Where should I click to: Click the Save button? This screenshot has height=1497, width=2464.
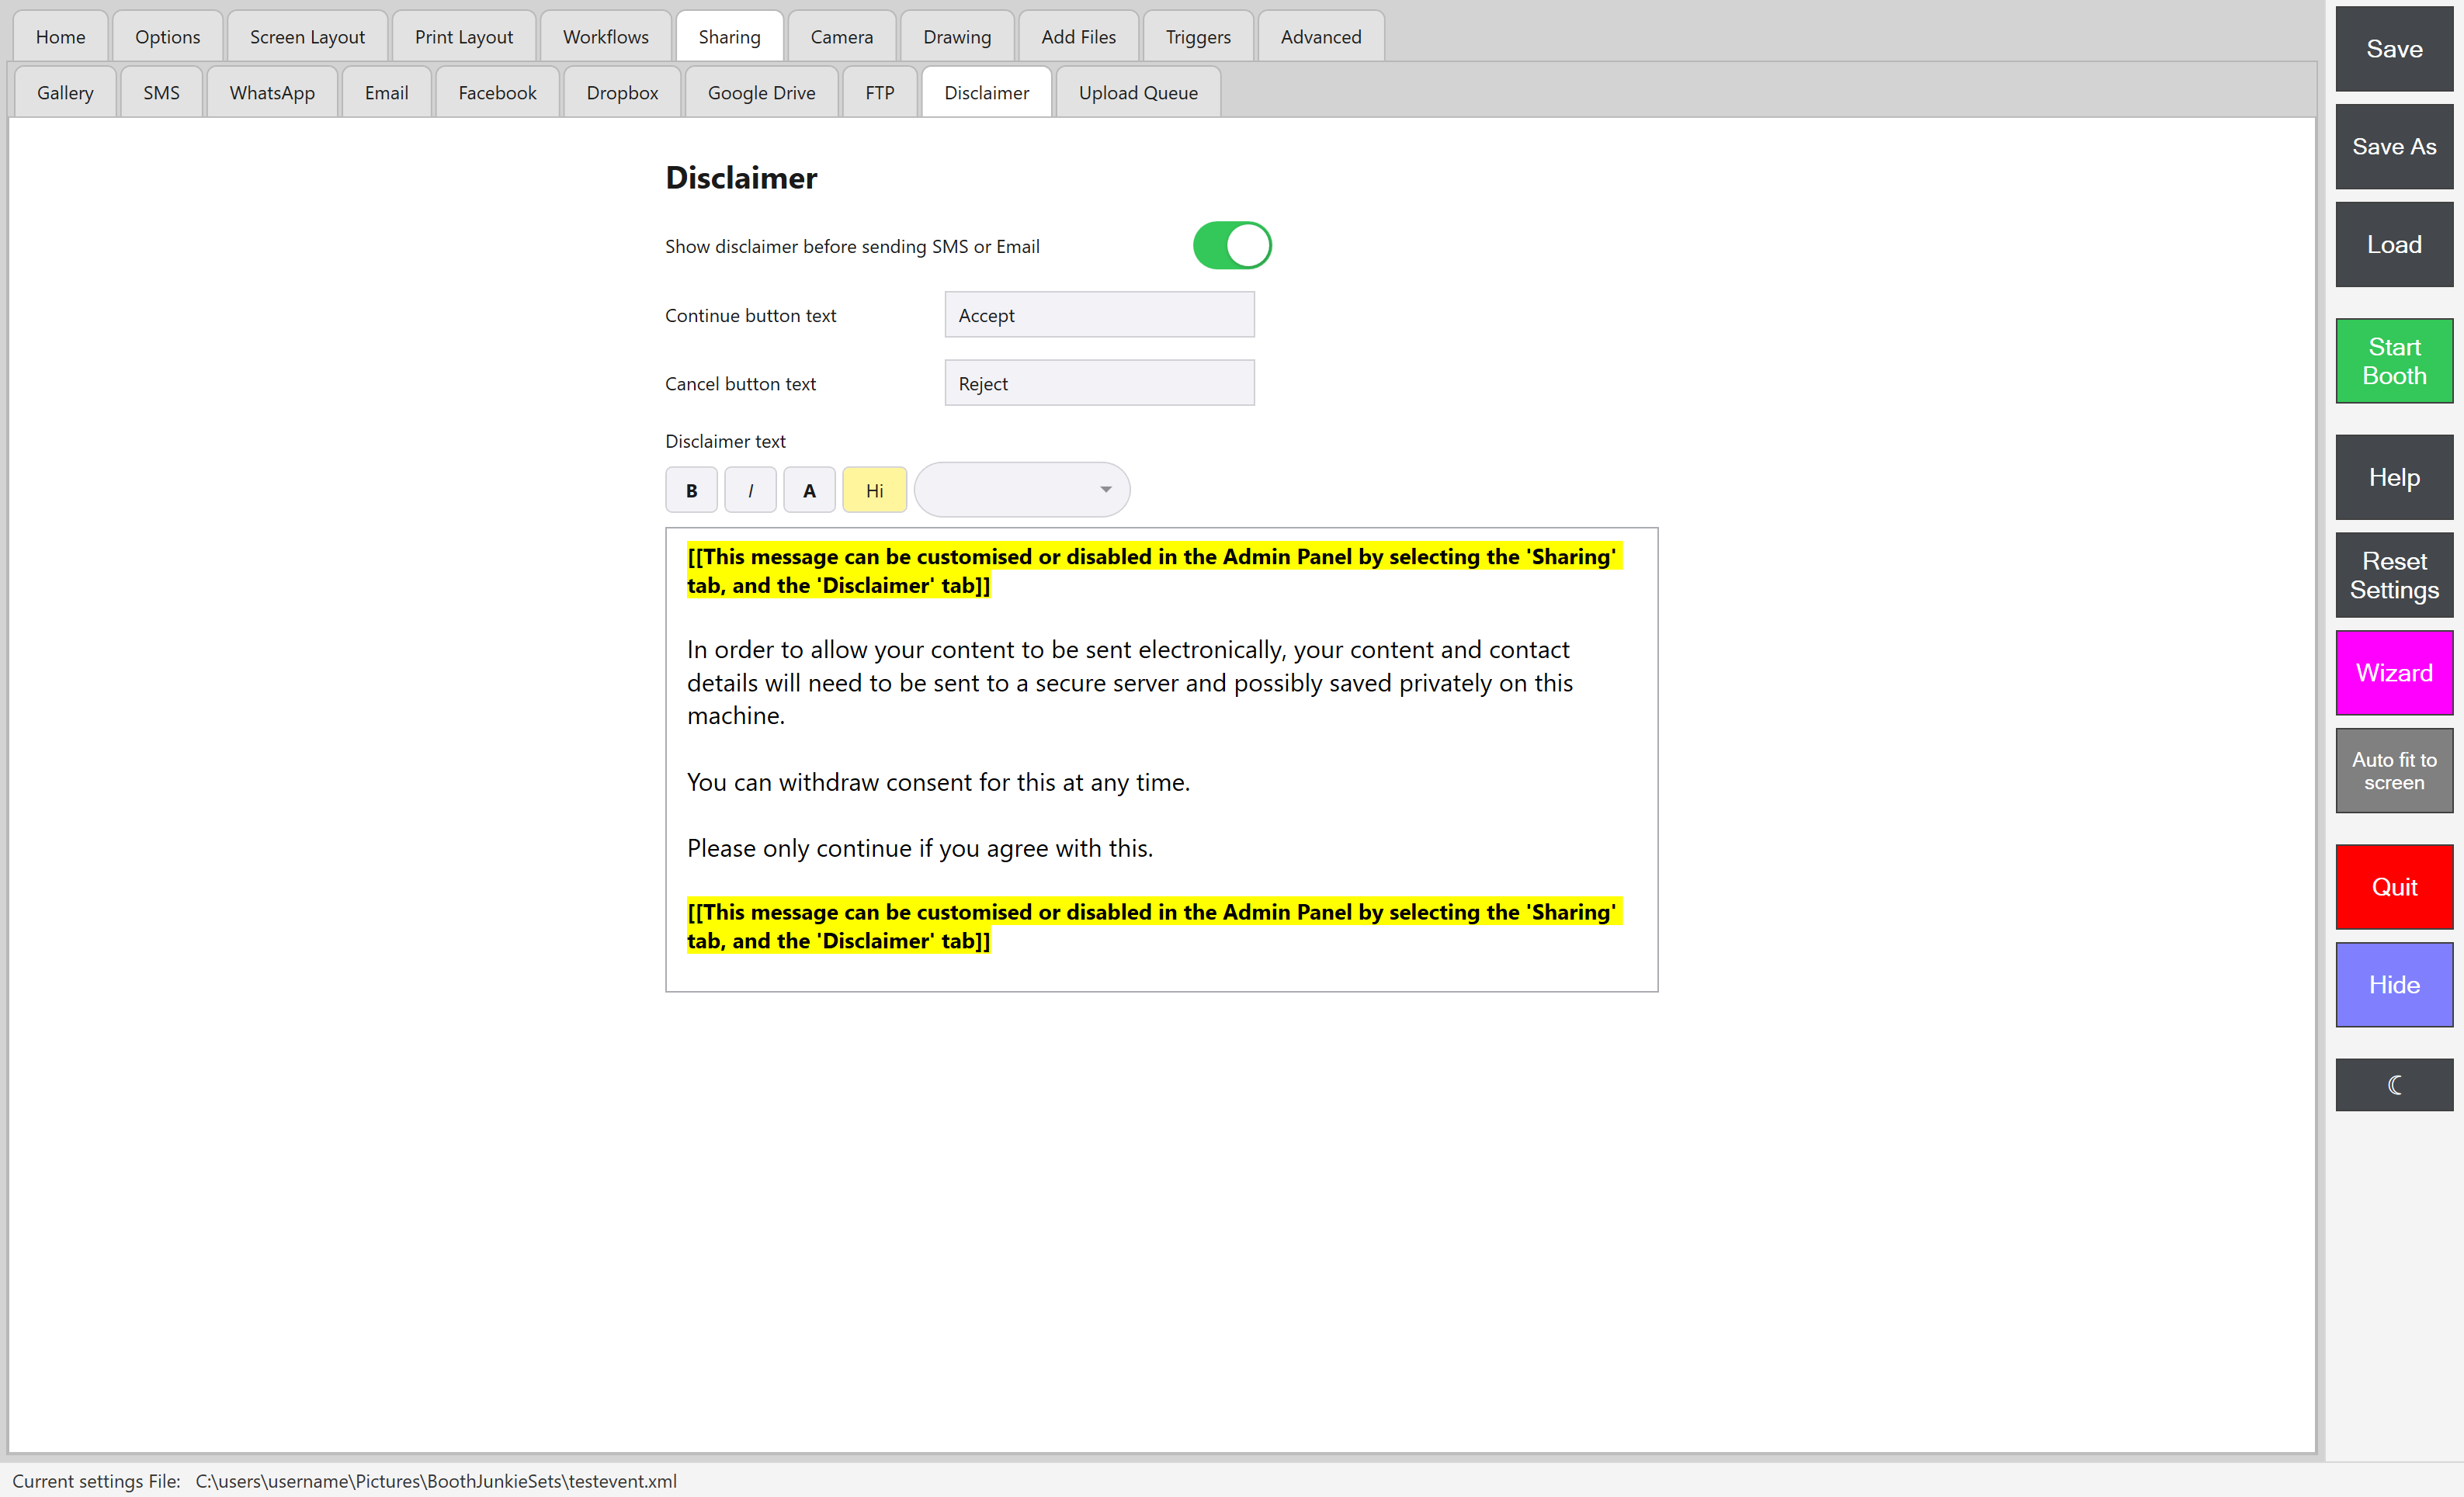pyautogui.click(x=2394, y=49)
